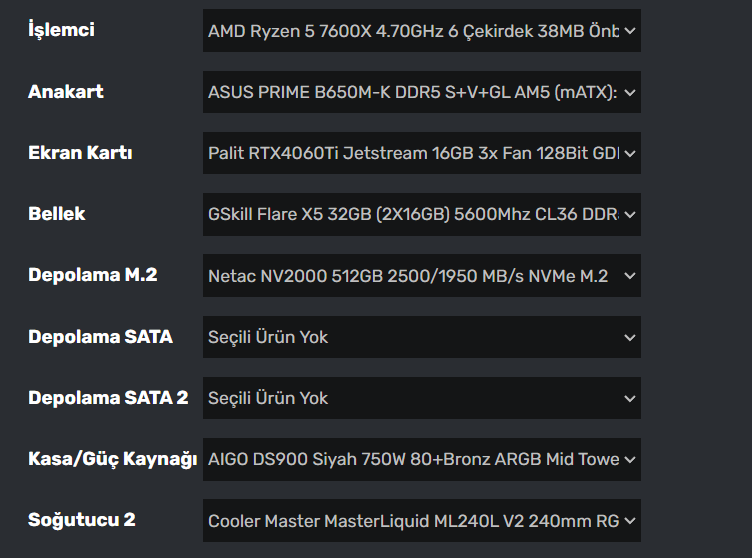
Task: Expand the Depolama SATA 2 chevron arrow
Action: (629, 398)
